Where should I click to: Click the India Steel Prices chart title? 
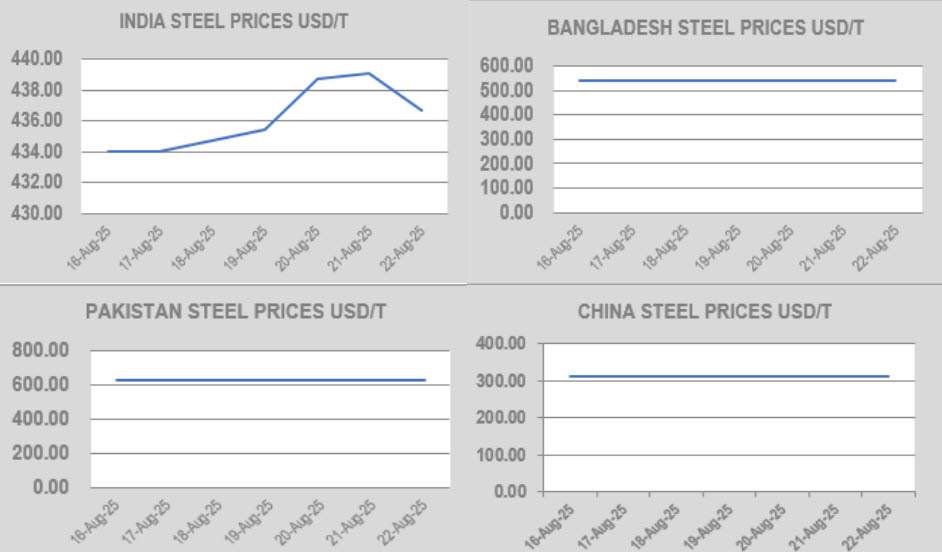click(x=233, y=21)
